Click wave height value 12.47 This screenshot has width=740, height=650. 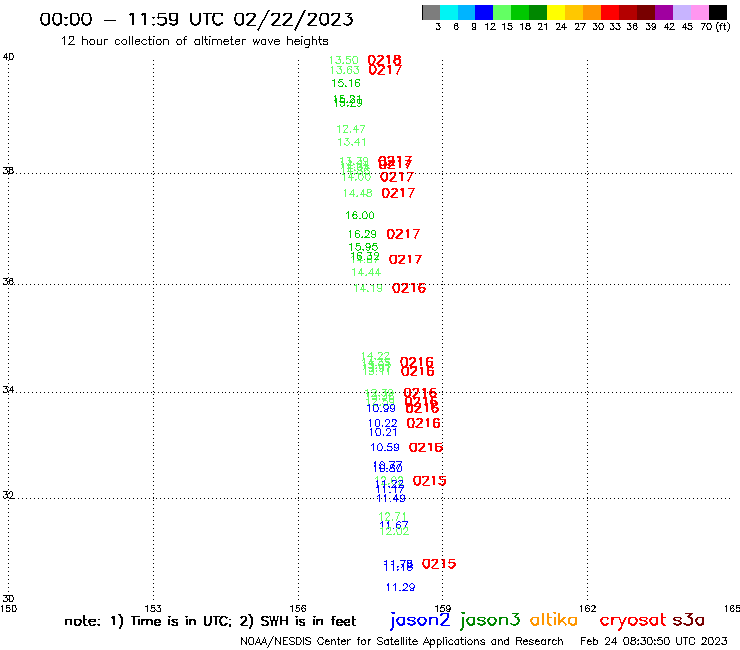[351, 129]
